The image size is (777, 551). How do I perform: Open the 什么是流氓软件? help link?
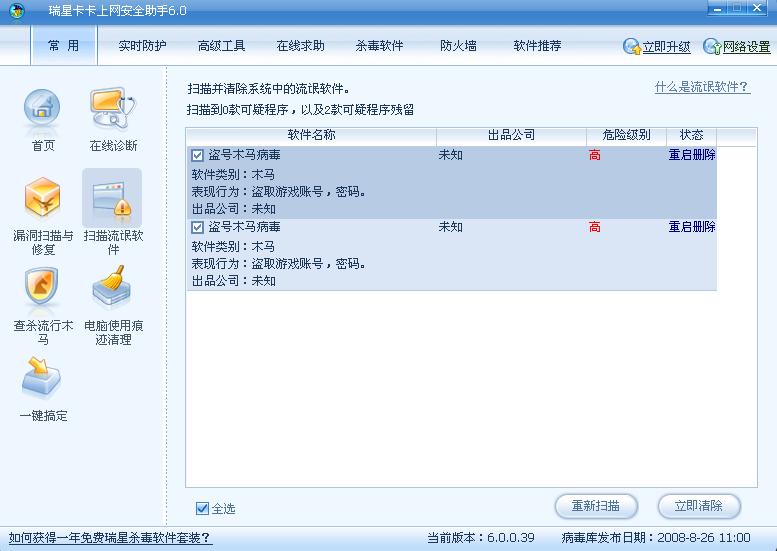pos(702,87)
